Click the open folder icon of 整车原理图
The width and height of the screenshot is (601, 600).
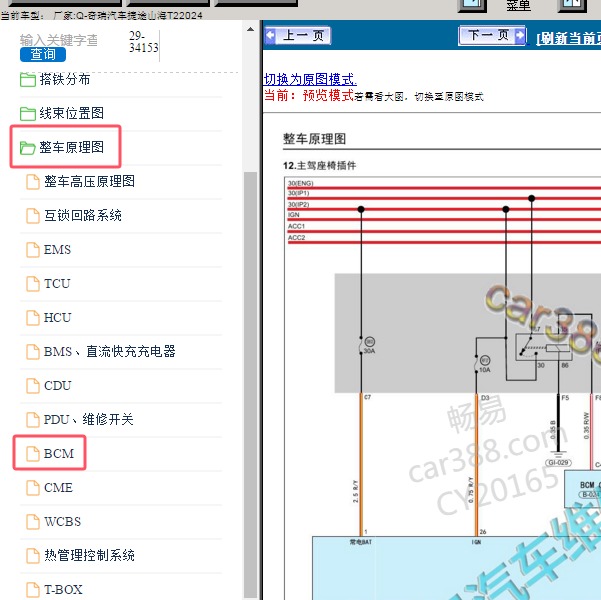pyautogui.click(x=28, y=148)
